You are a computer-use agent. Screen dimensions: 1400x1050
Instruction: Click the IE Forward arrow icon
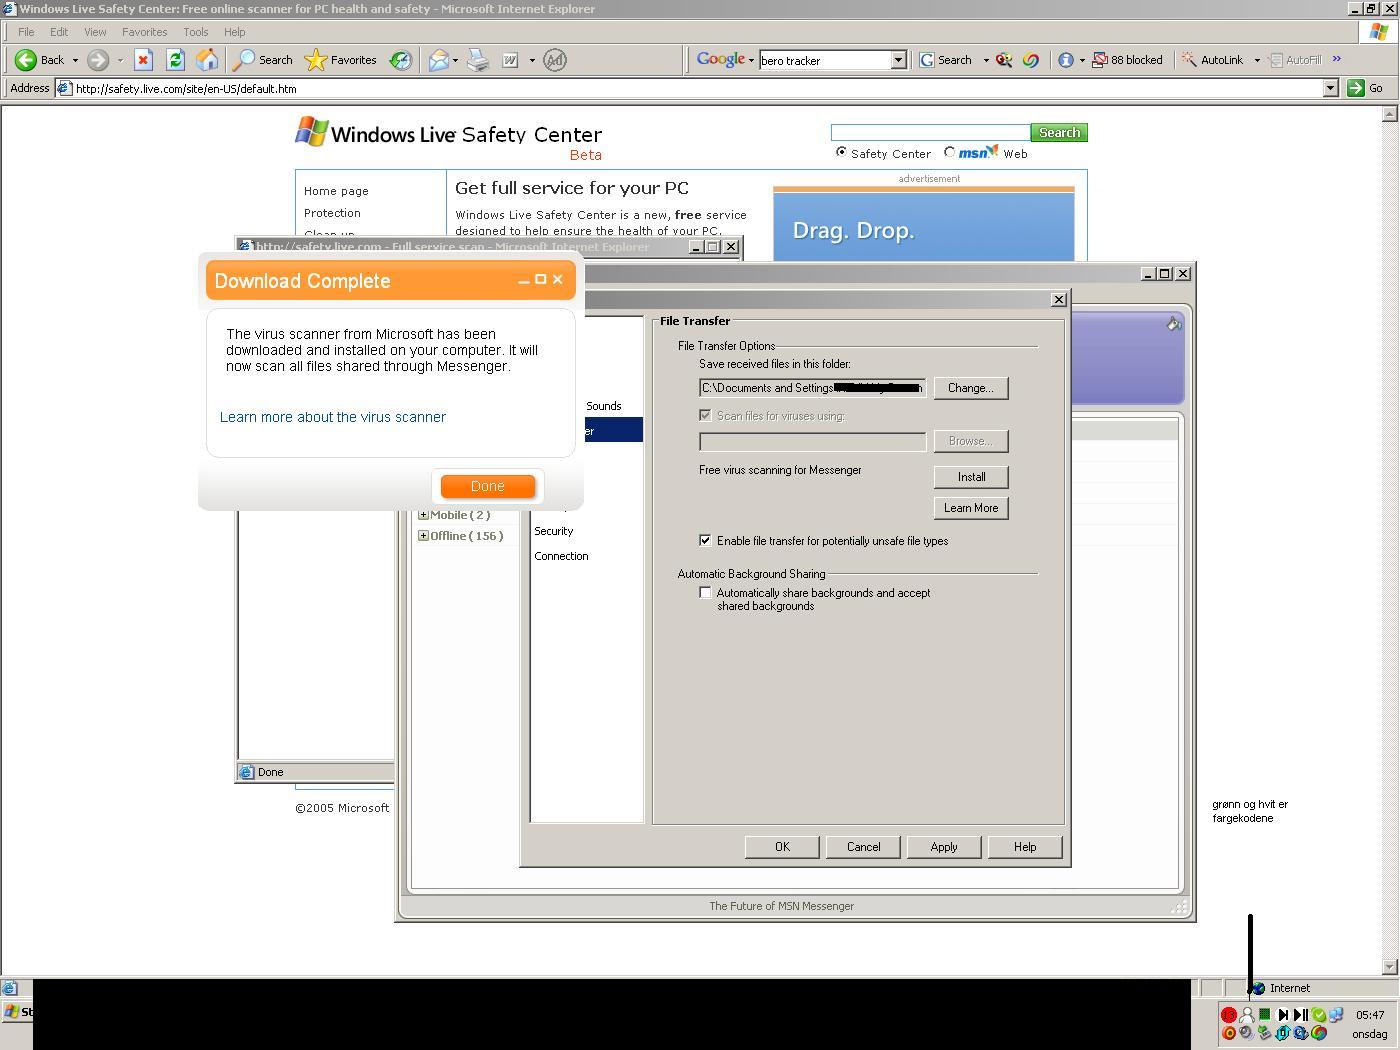pos(97,60)
